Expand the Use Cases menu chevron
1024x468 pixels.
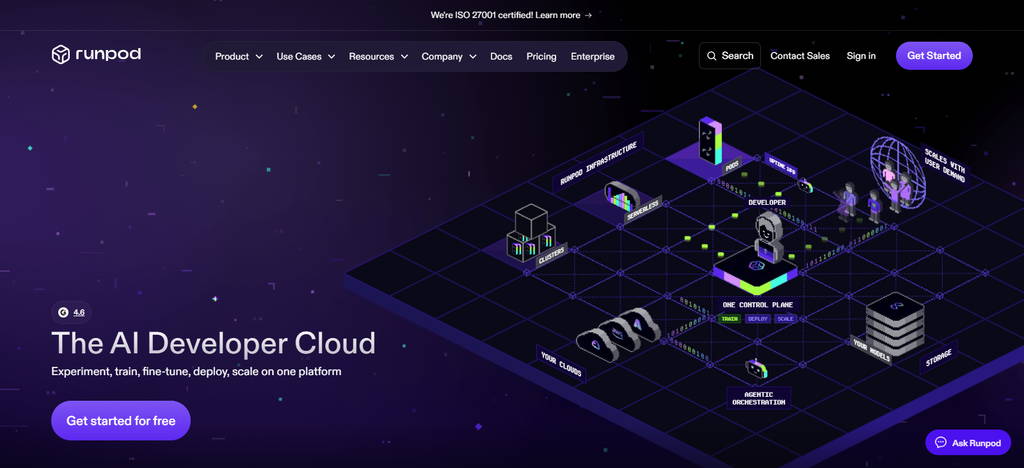pyautogui.click(x=331, y=57)
